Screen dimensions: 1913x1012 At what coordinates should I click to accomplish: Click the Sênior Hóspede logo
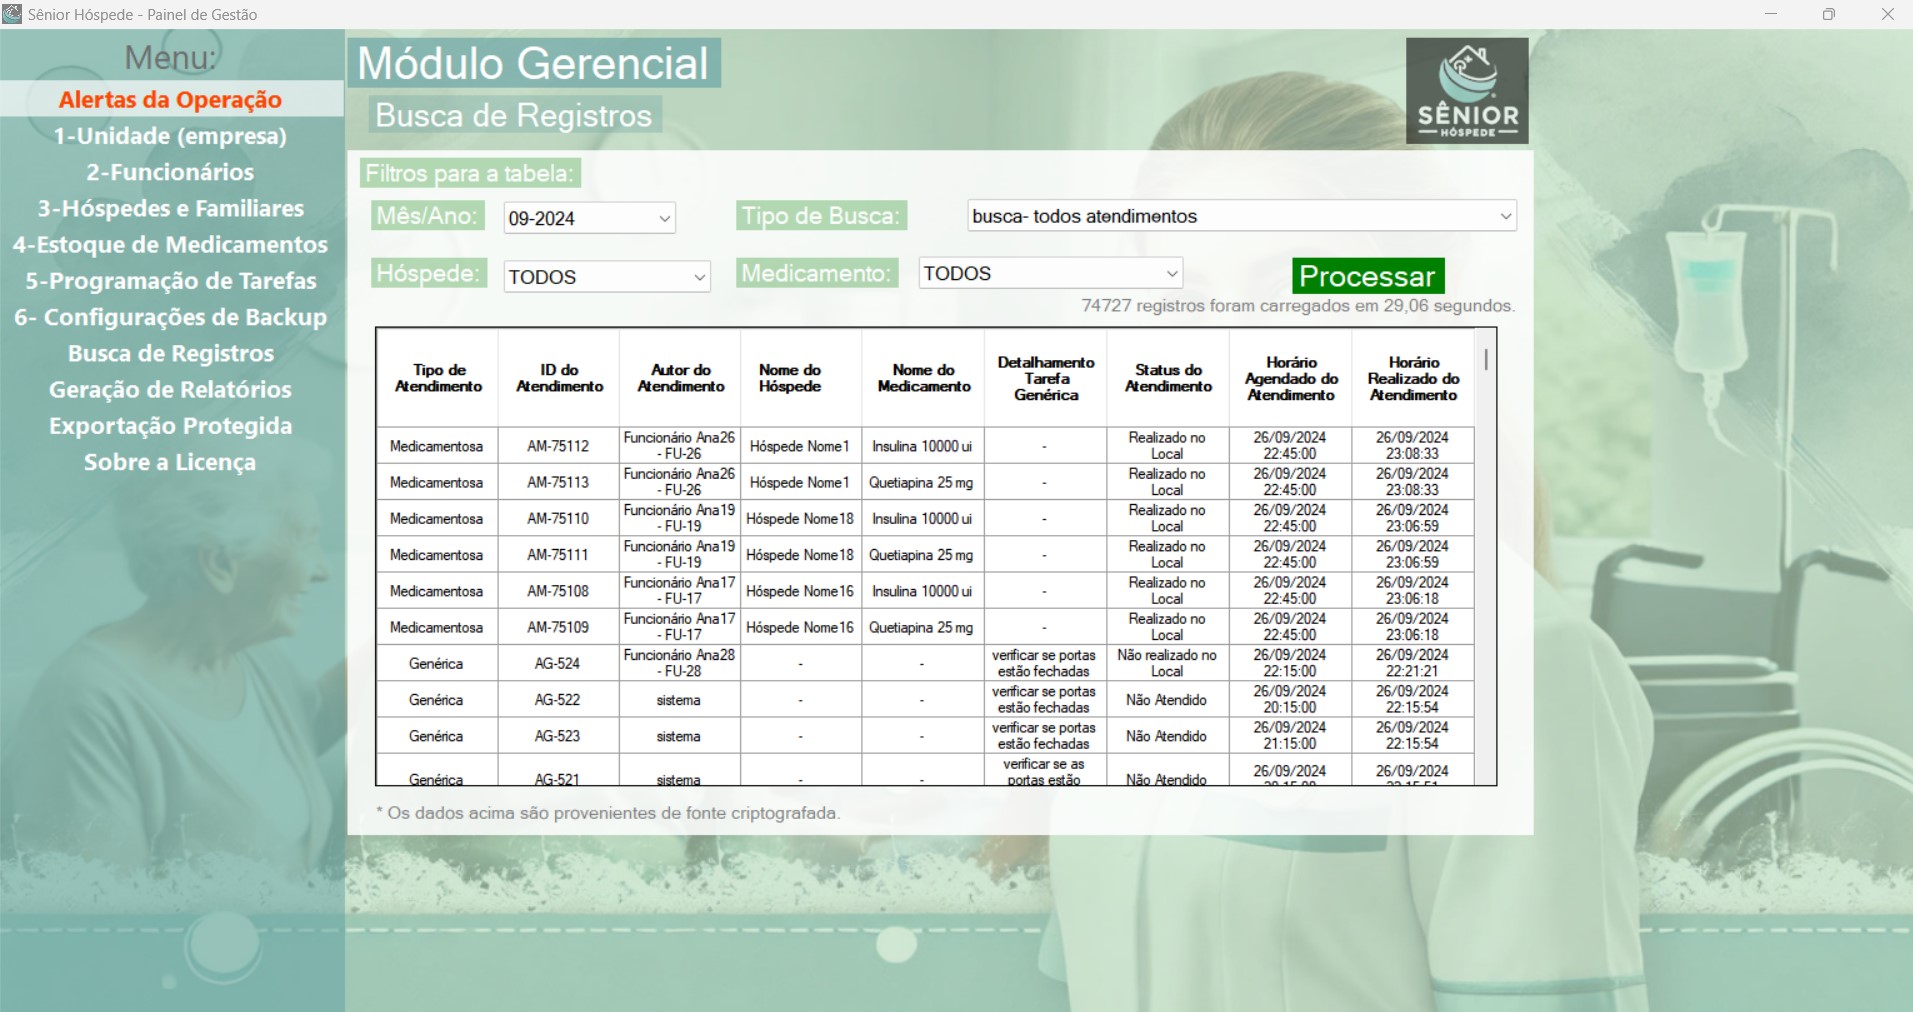pos(1466,91)
